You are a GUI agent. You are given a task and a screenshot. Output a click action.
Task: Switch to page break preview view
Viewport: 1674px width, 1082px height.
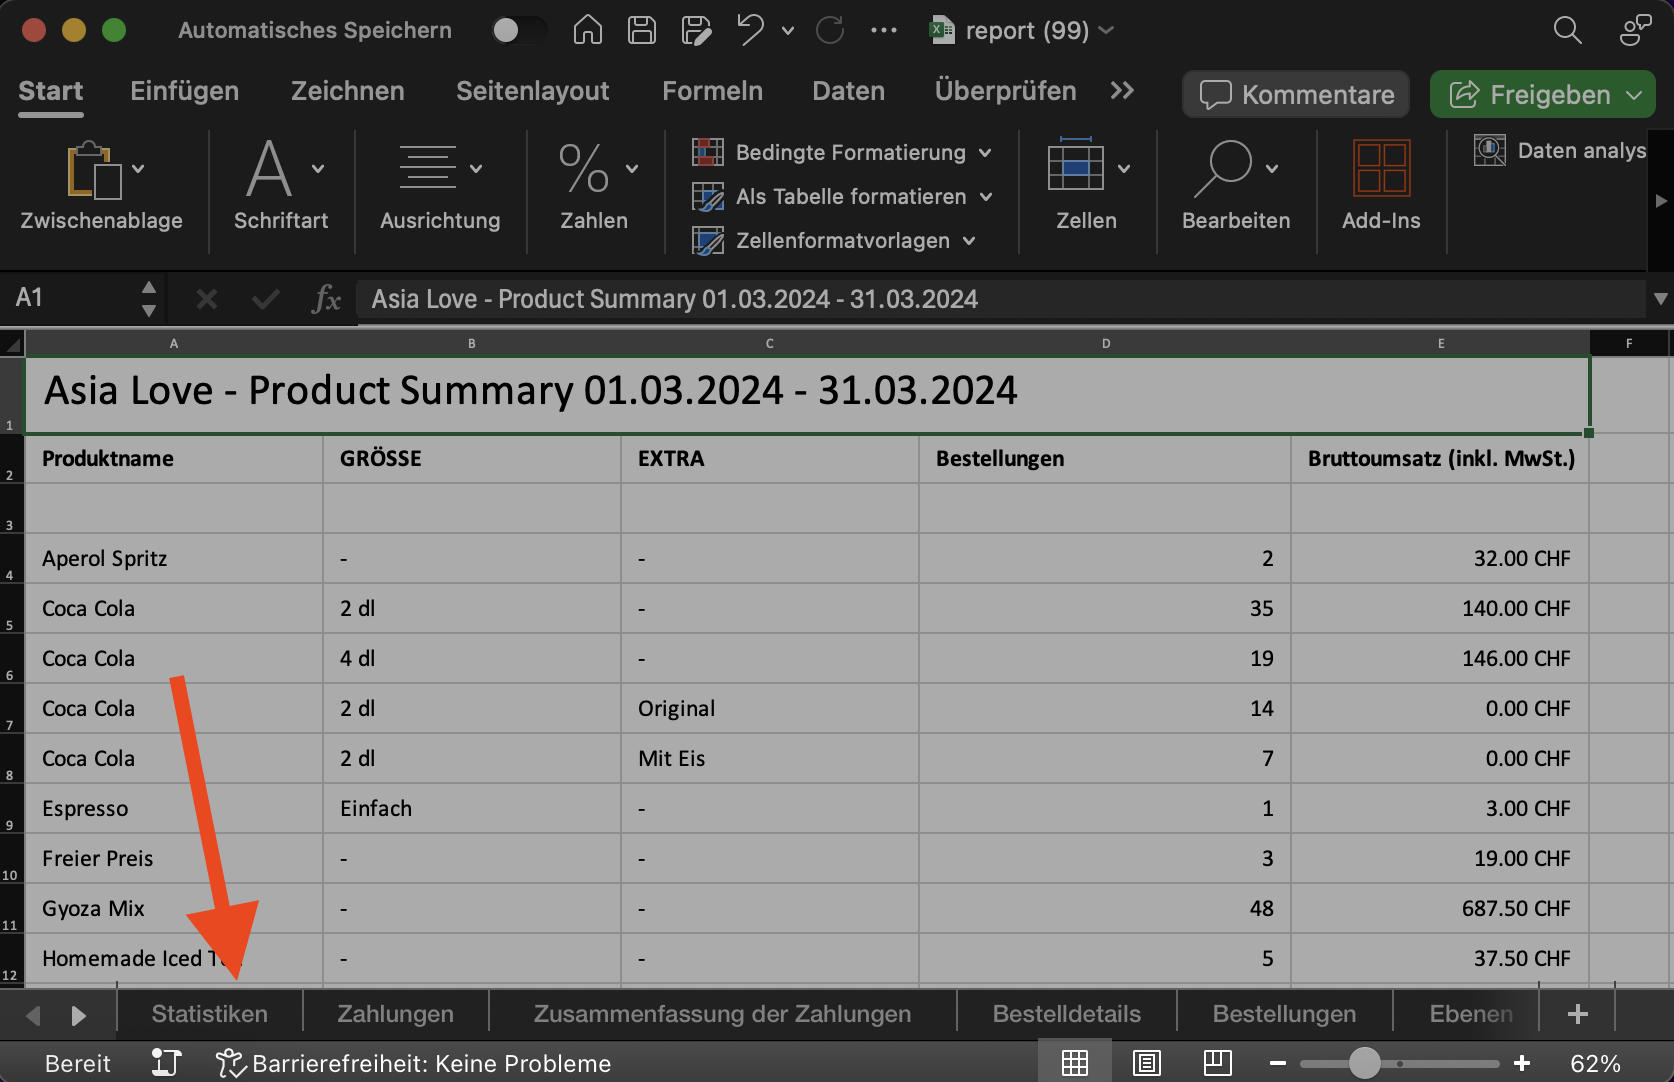1217,1063
